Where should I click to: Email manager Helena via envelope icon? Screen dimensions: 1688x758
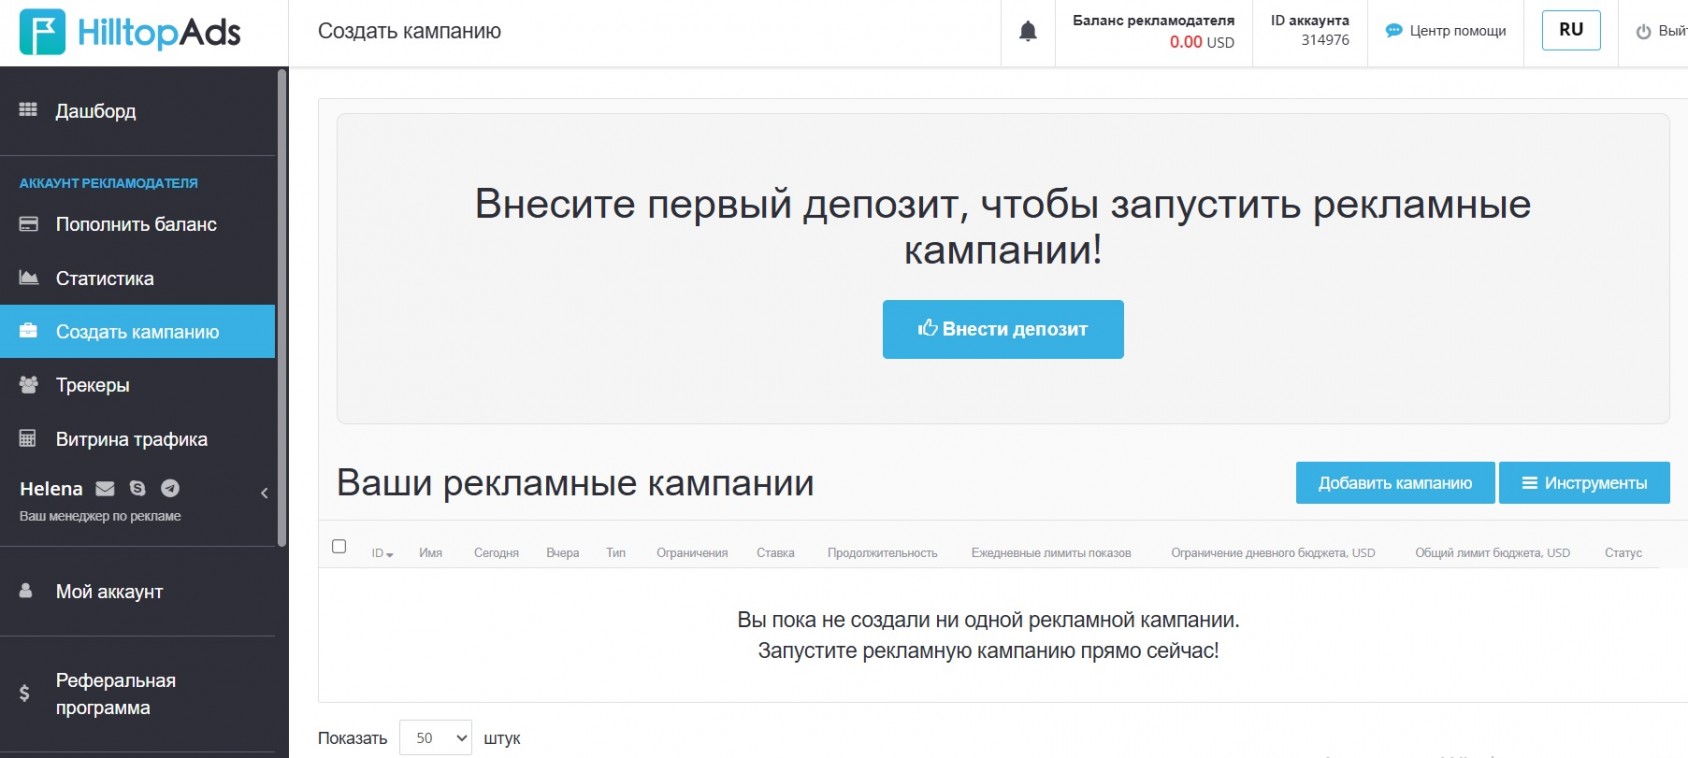[105, 488]
